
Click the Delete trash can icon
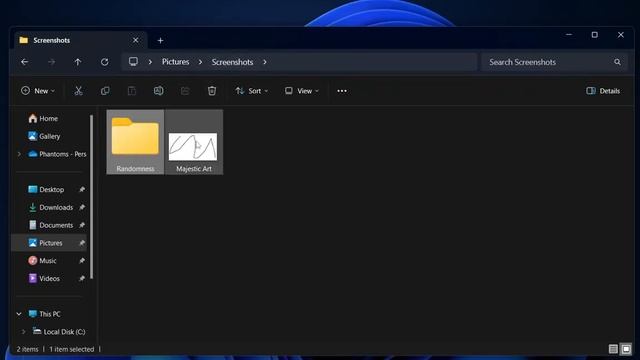[211, 91]
